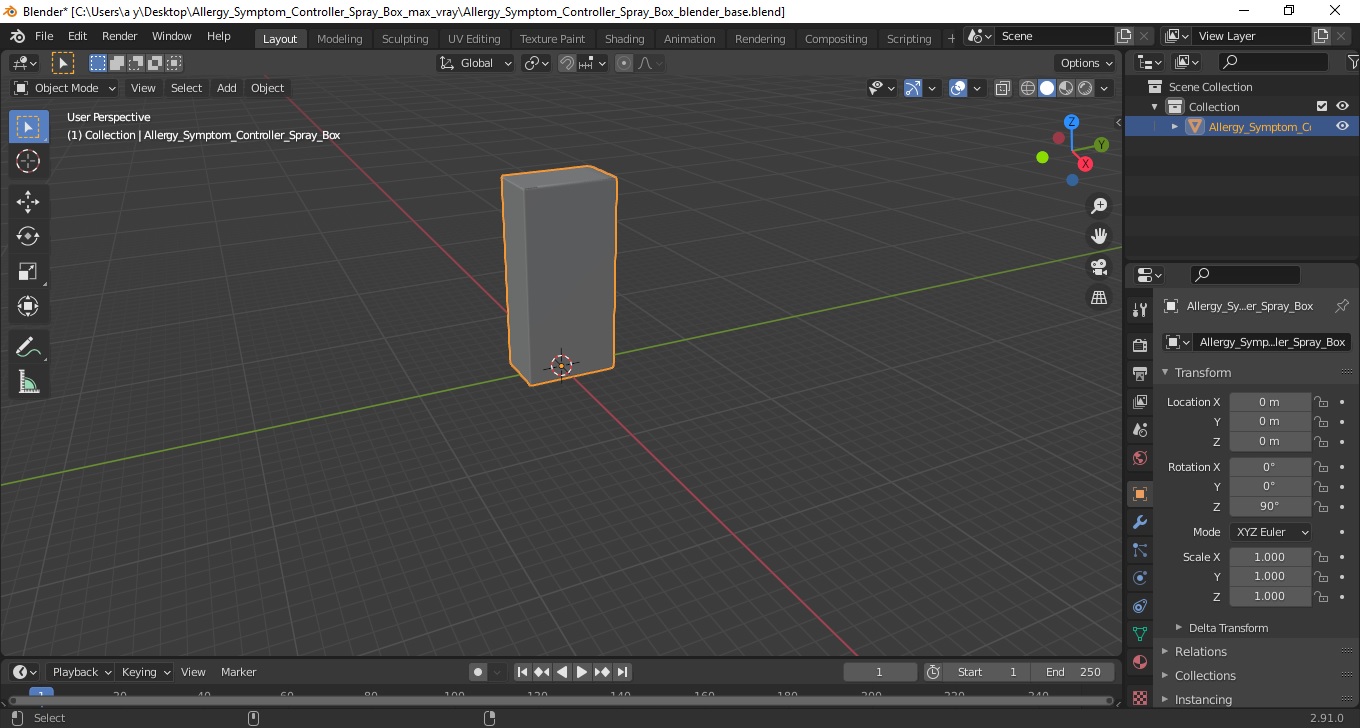The image size is (1360, 728).
Task: Toggle auto keying record button
Action: point(478,672)
